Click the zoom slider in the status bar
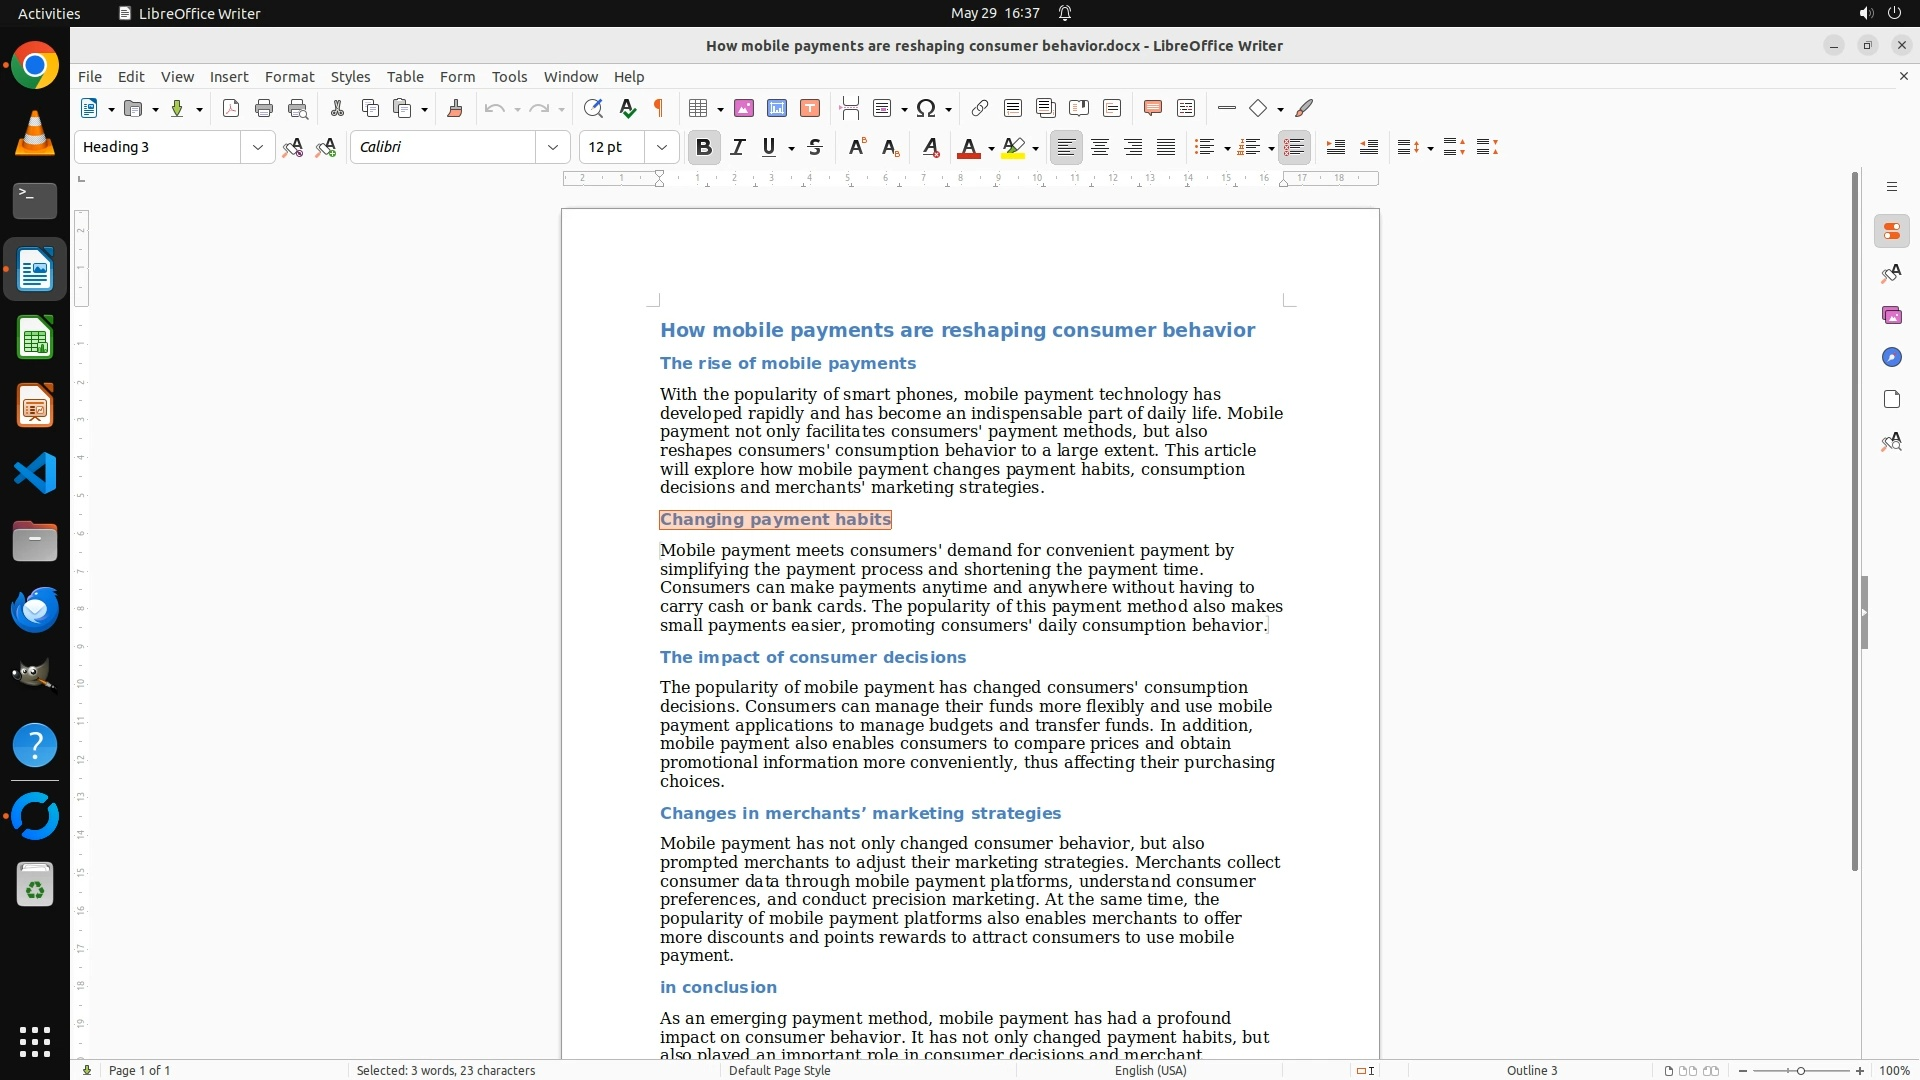The height and width of the screenshot is (1080, 1920). tap(1800, 1070)
